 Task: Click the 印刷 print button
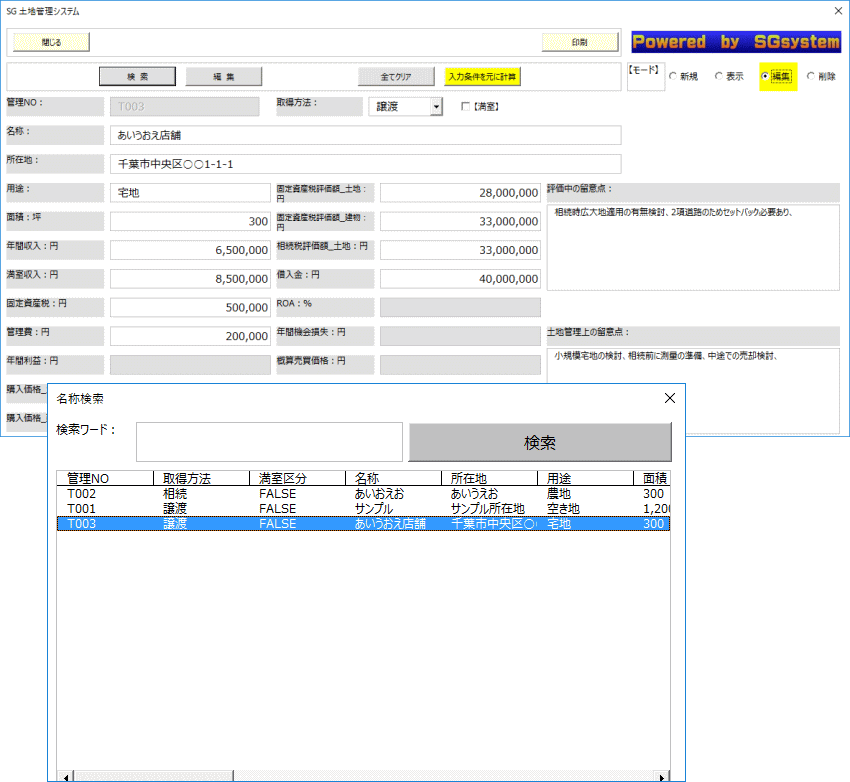click(x=579, y=42)
